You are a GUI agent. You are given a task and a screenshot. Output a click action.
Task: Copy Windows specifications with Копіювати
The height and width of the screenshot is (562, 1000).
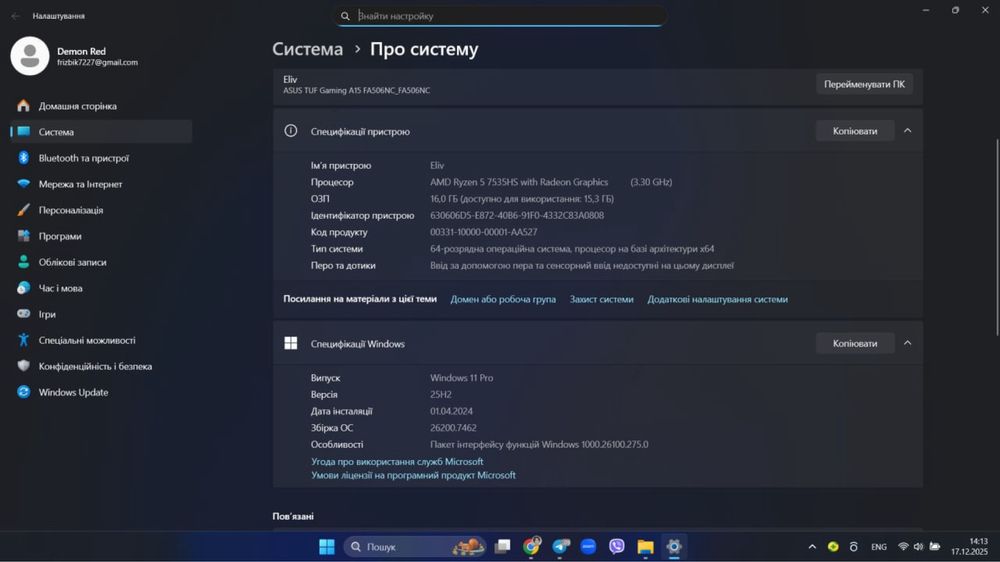[855, 343]
